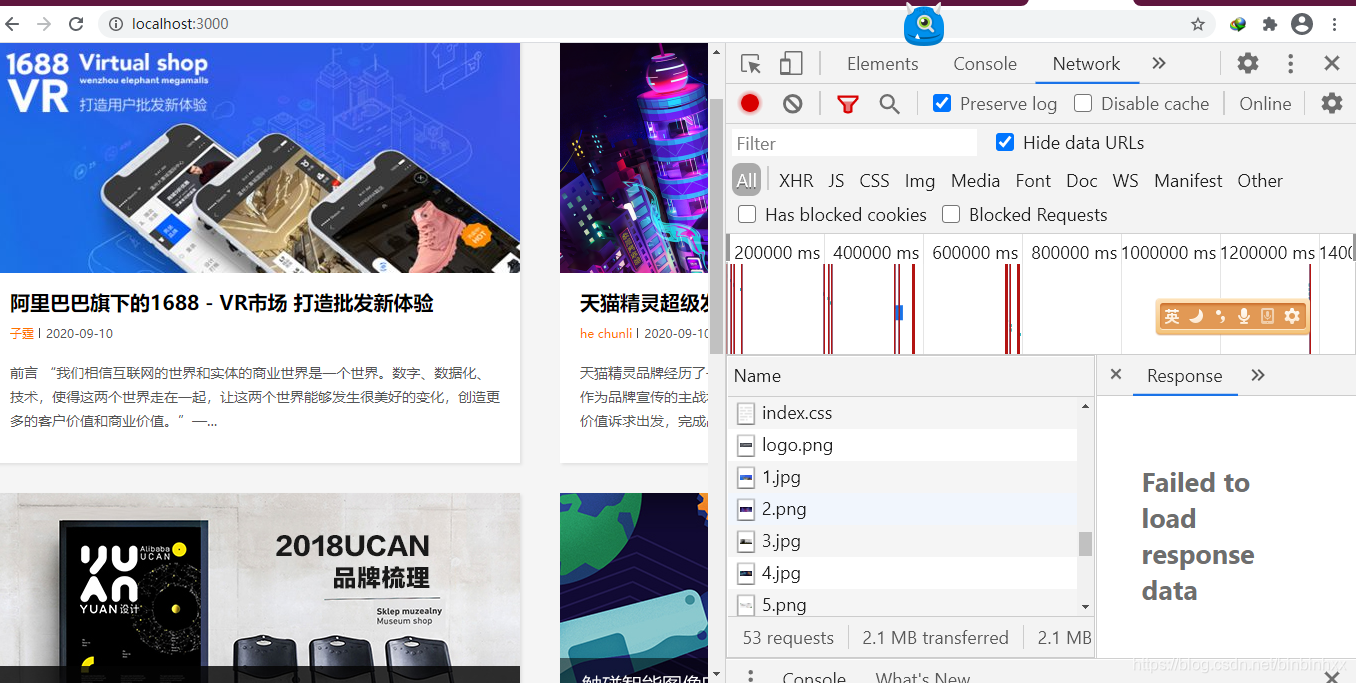1356x683 pixels.
Task: Open the Extensions puzzle-piece menu
Action: (1270, 24)
